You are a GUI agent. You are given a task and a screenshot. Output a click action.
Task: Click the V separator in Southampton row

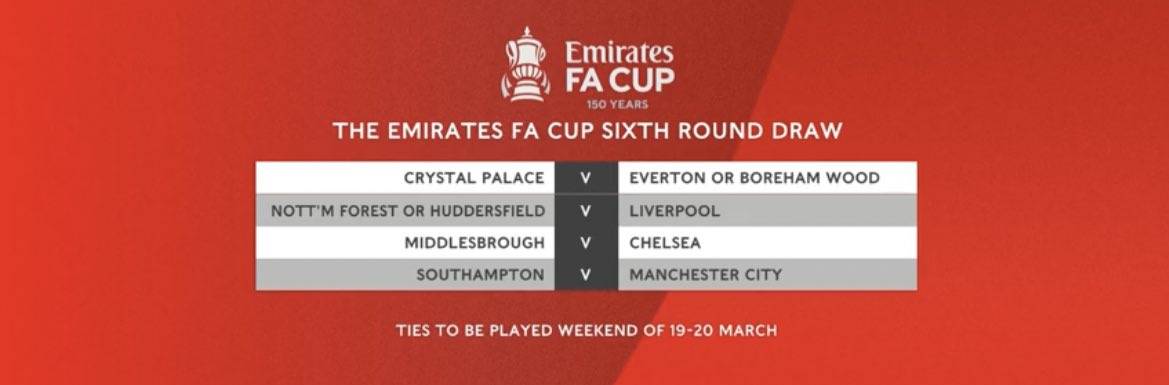click(586, 275)
